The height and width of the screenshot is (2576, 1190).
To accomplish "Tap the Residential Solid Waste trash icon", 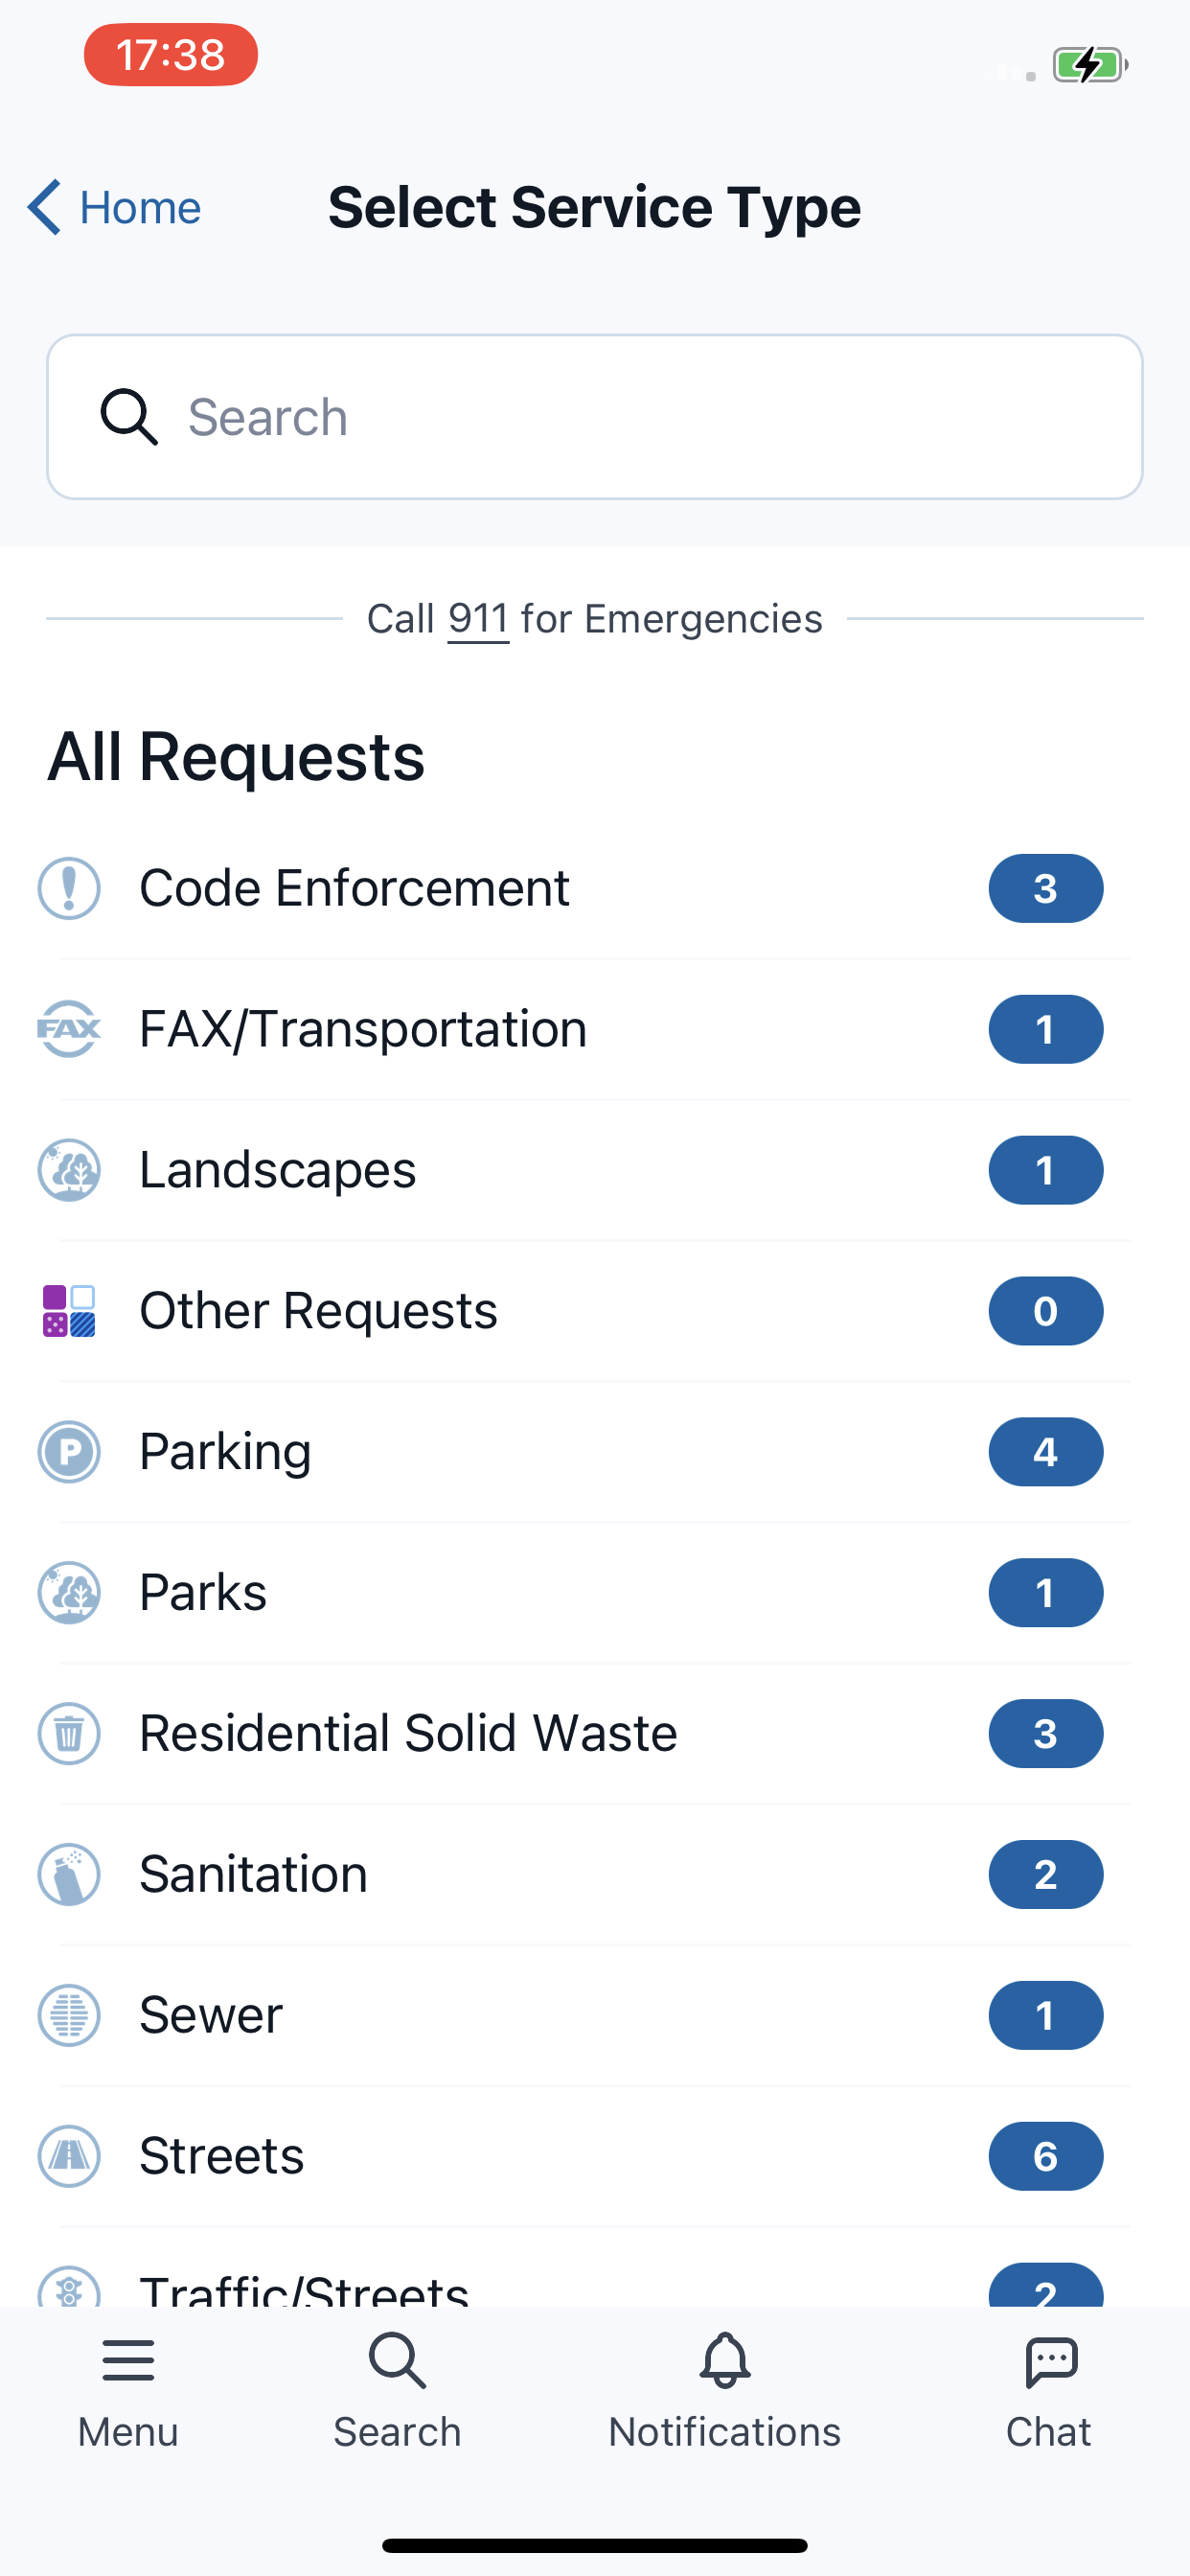I will [x=69, y=1733].
